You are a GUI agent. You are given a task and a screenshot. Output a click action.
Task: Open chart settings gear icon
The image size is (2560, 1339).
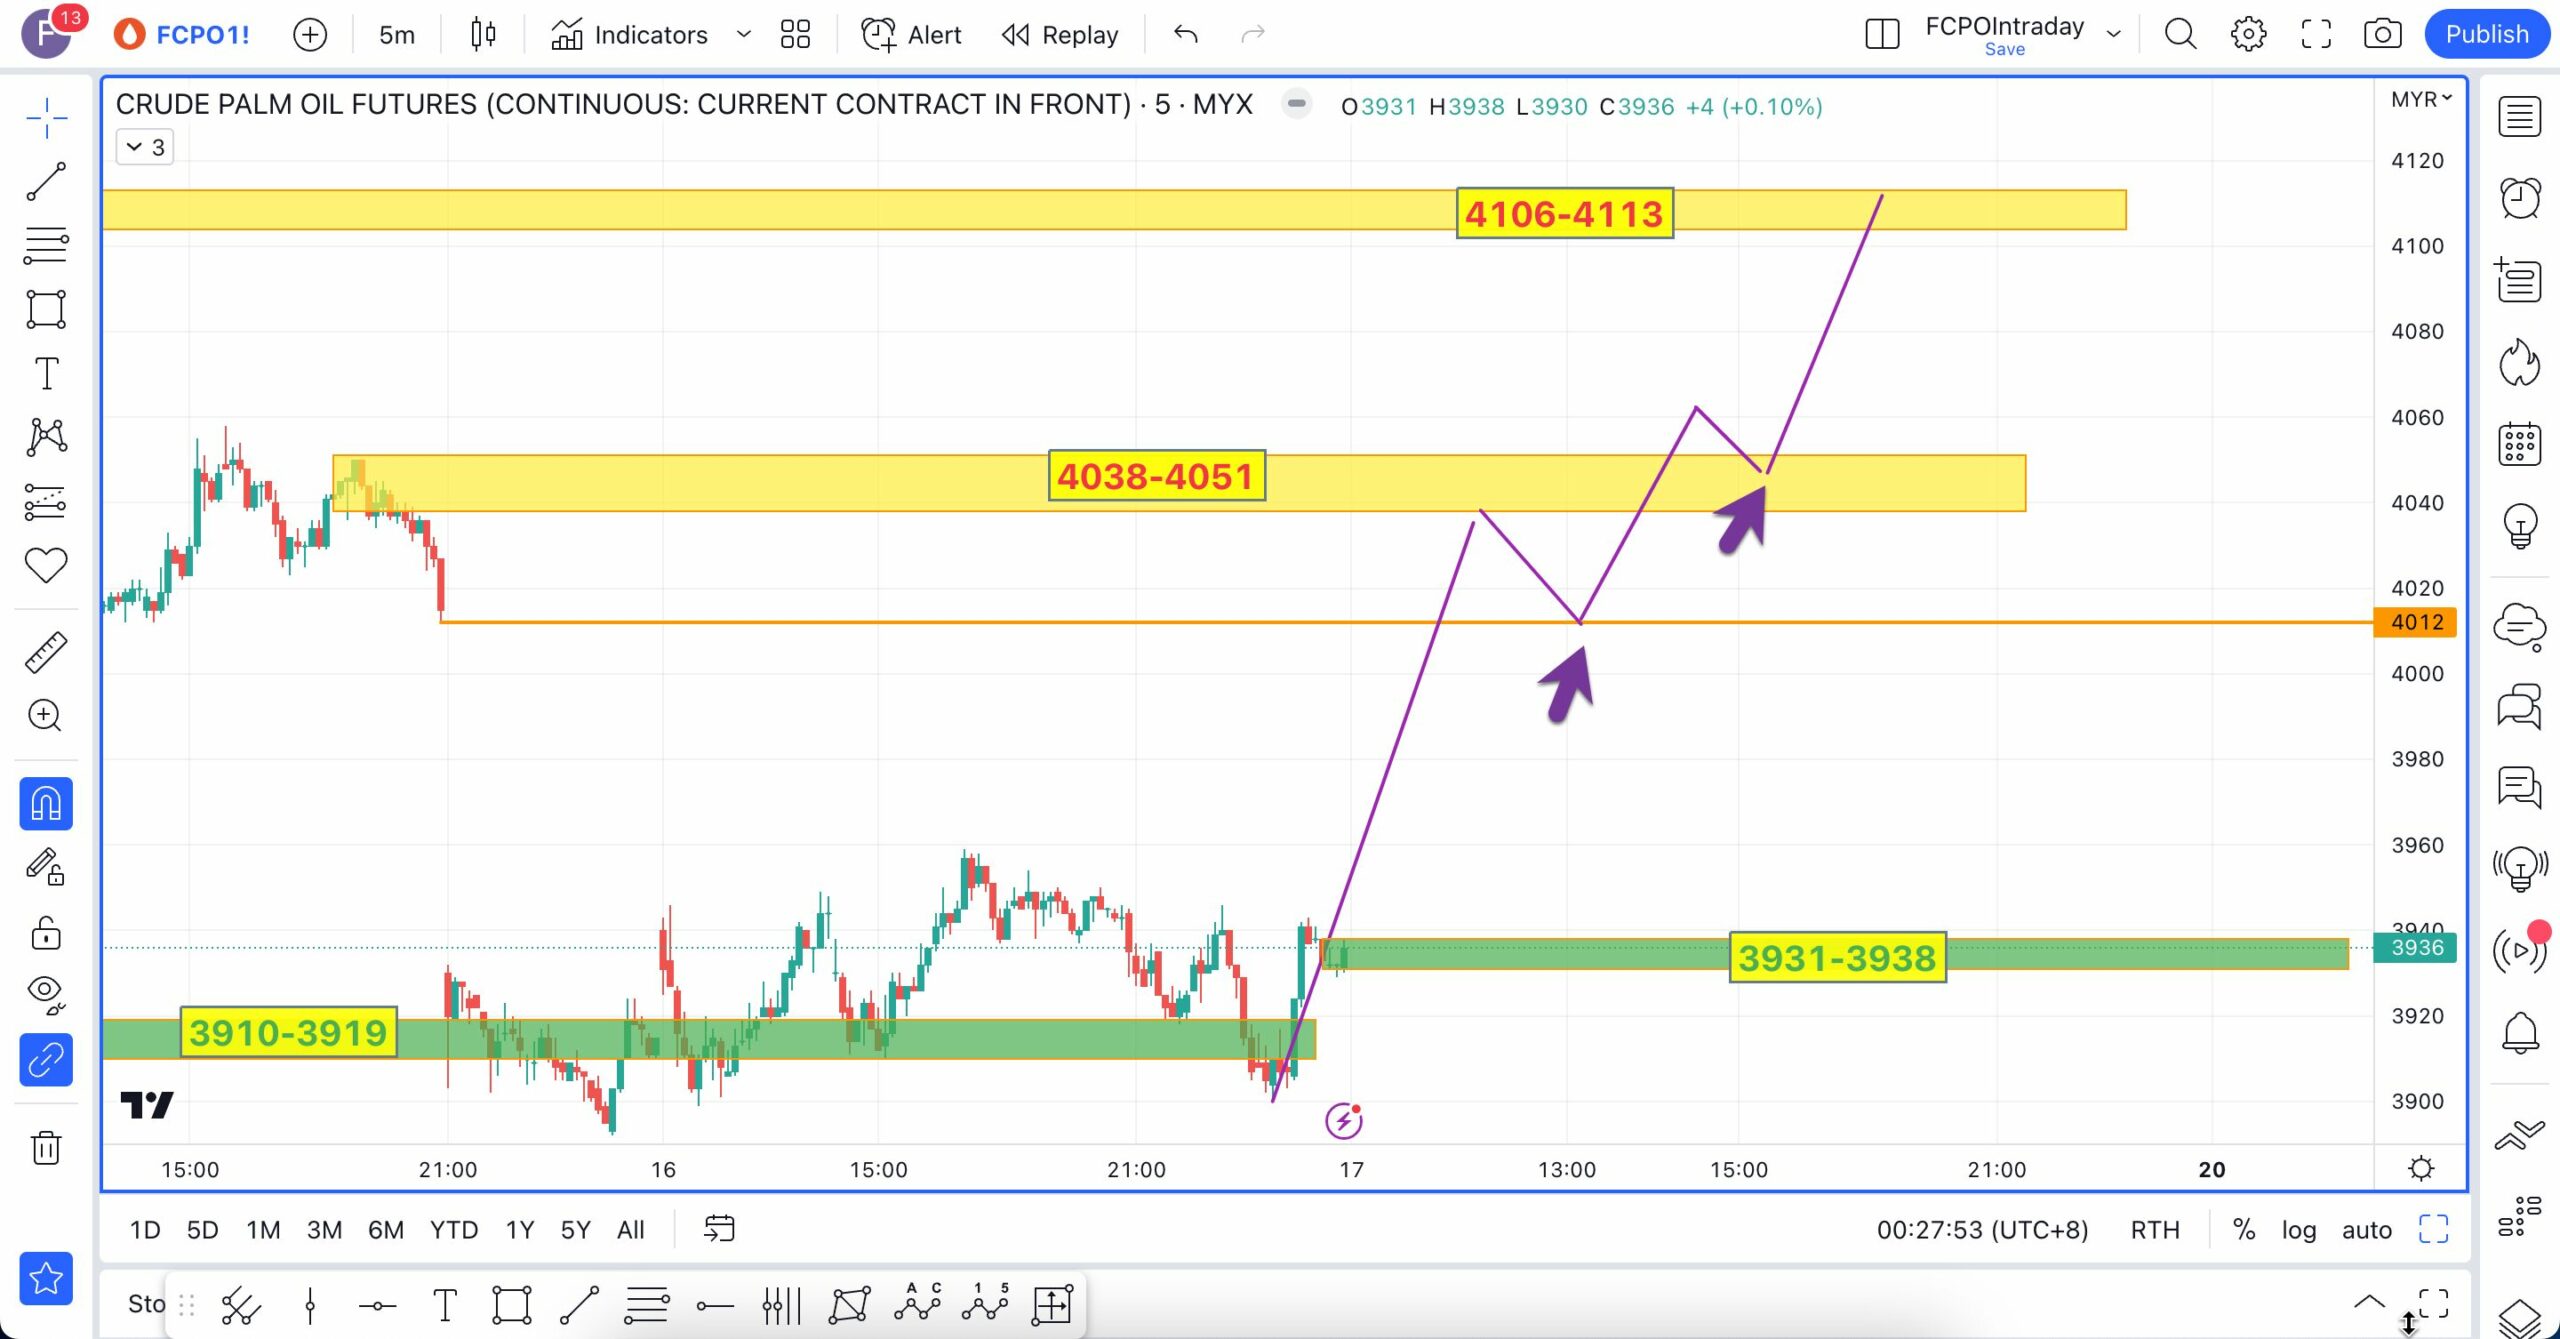(2248, 35)
